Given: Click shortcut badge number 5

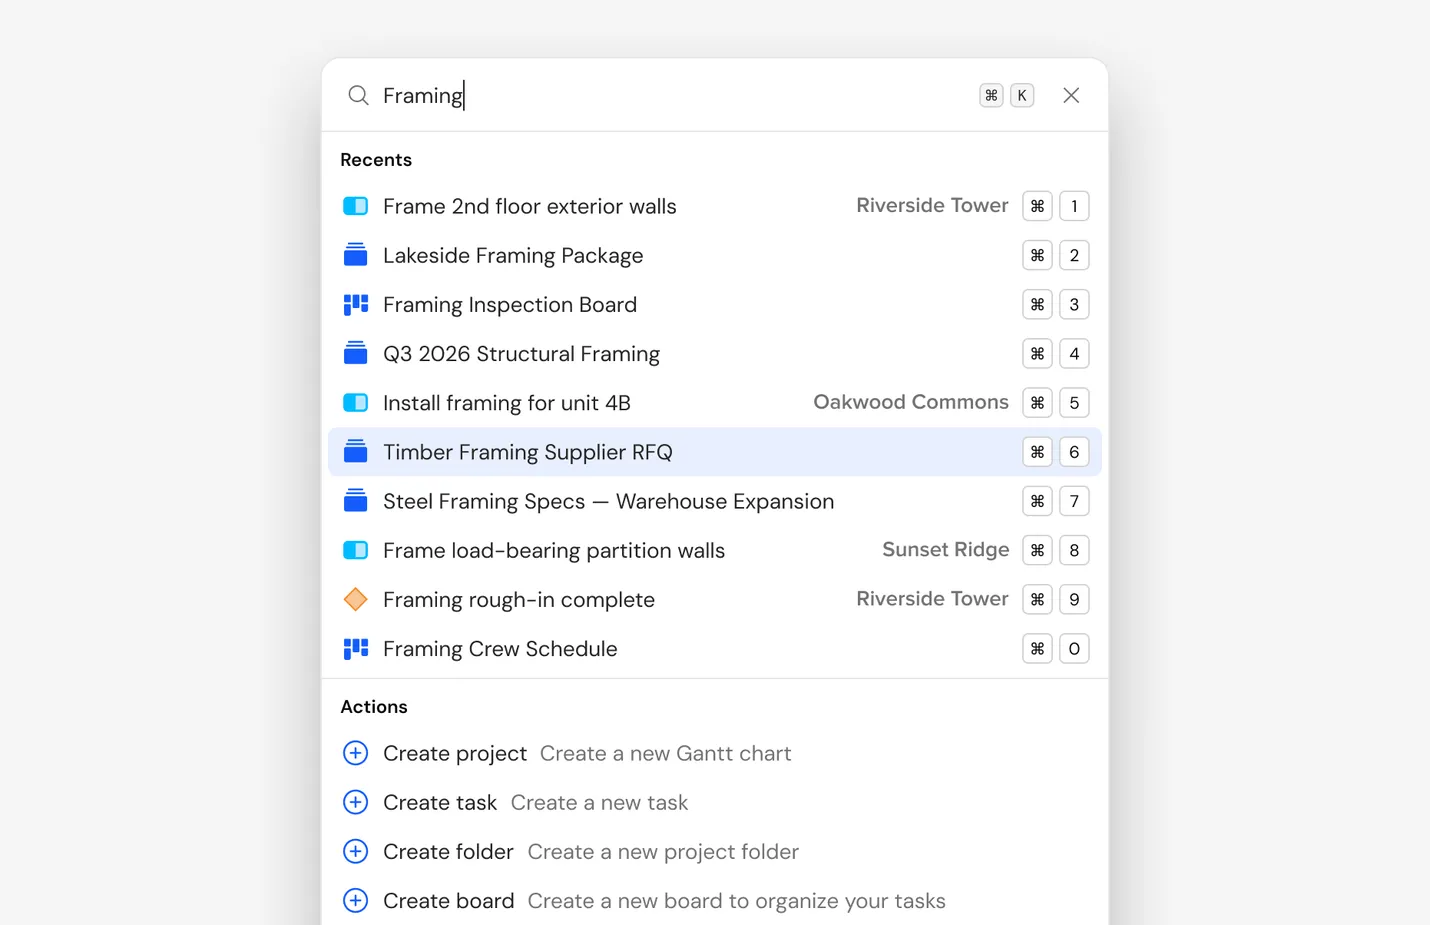Looking at the screenshot, I should pyautogui.click(x=1074, y=403).
